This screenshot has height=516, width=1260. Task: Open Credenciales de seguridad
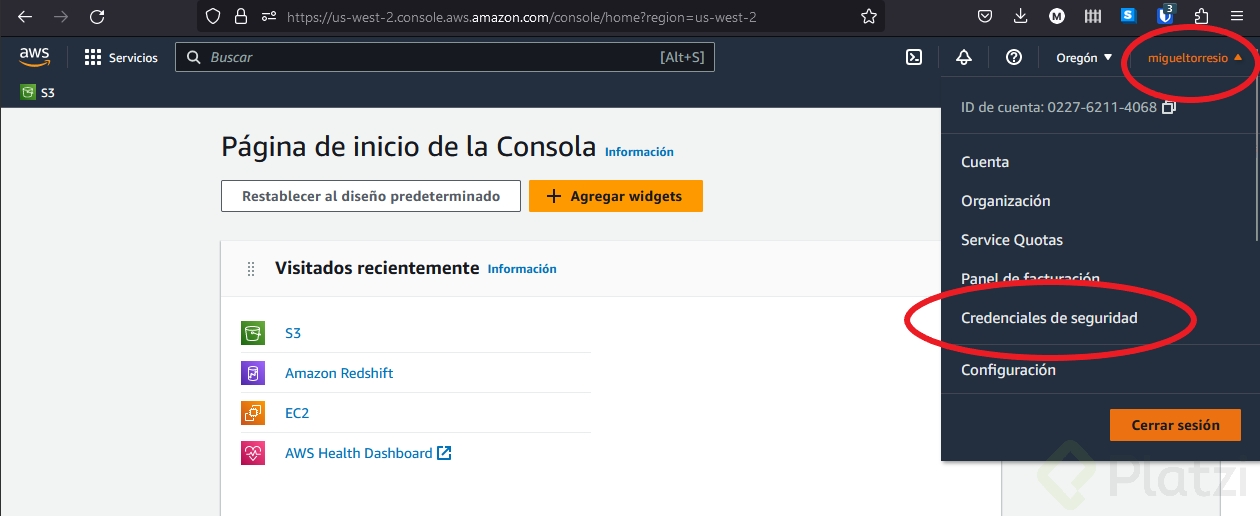click(1049, 318)
